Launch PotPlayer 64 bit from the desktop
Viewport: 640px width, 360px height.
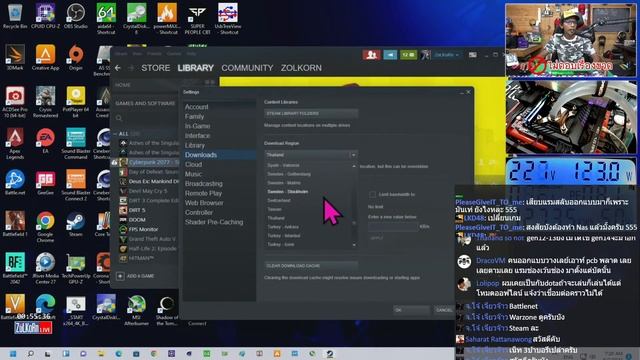click(76, 102)
